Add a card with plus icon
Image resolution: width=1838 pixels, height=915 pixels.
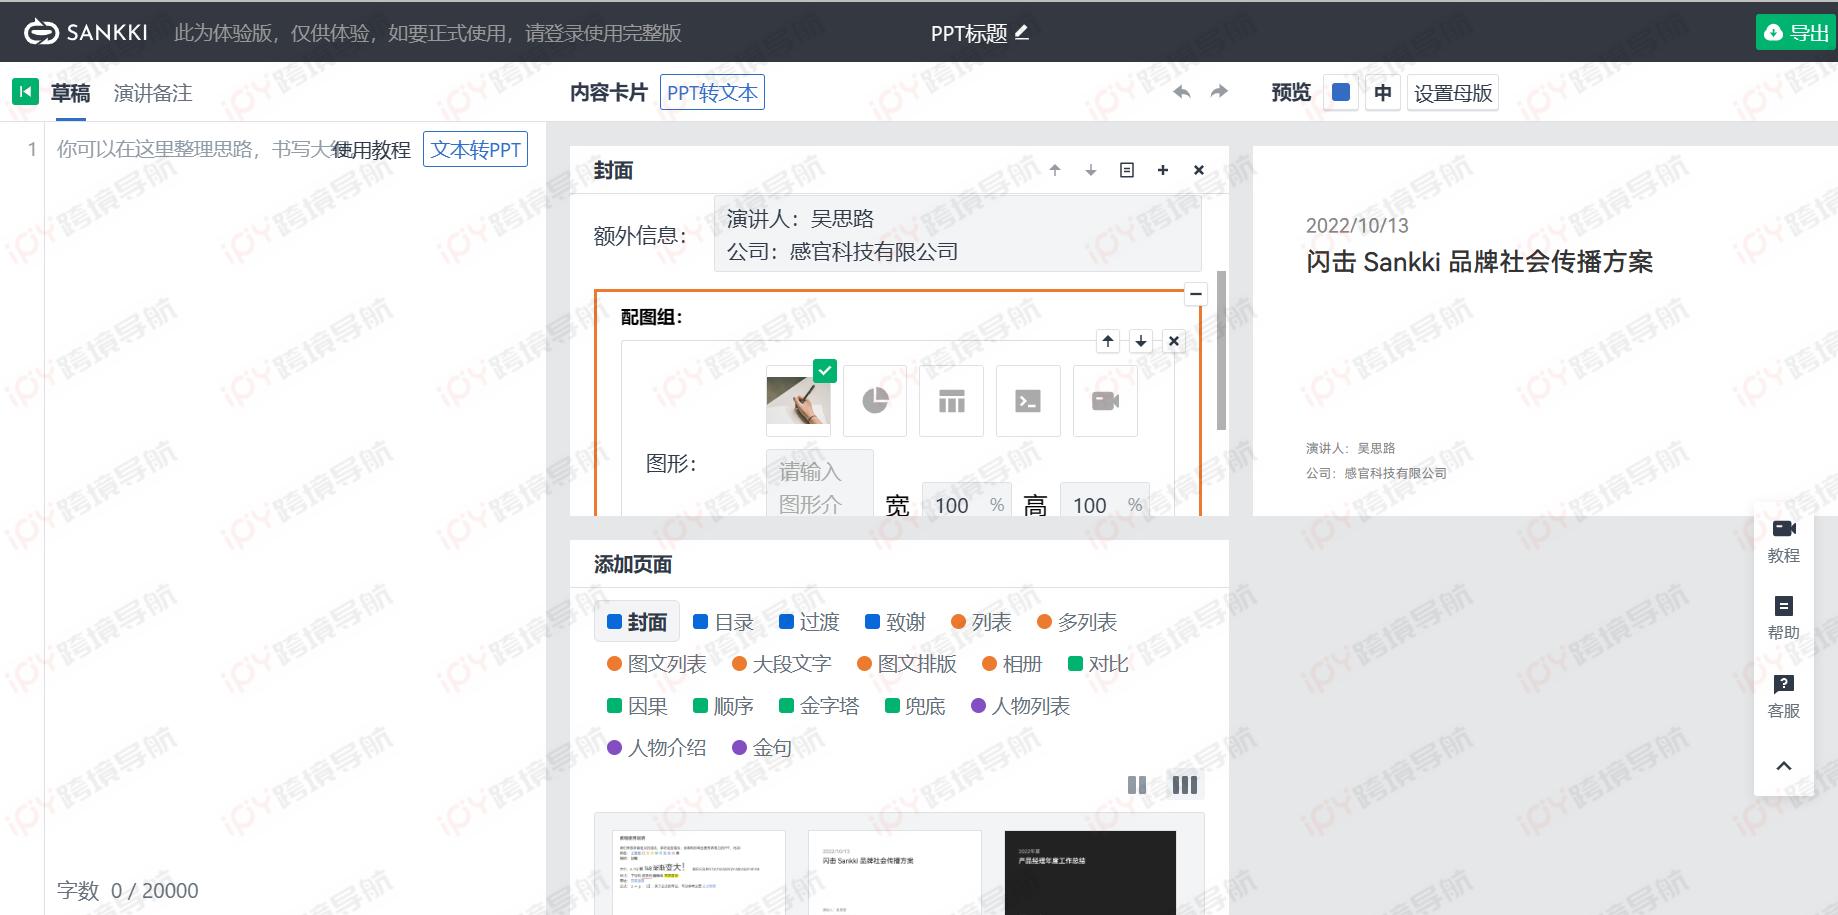[x=1163, y=170]
